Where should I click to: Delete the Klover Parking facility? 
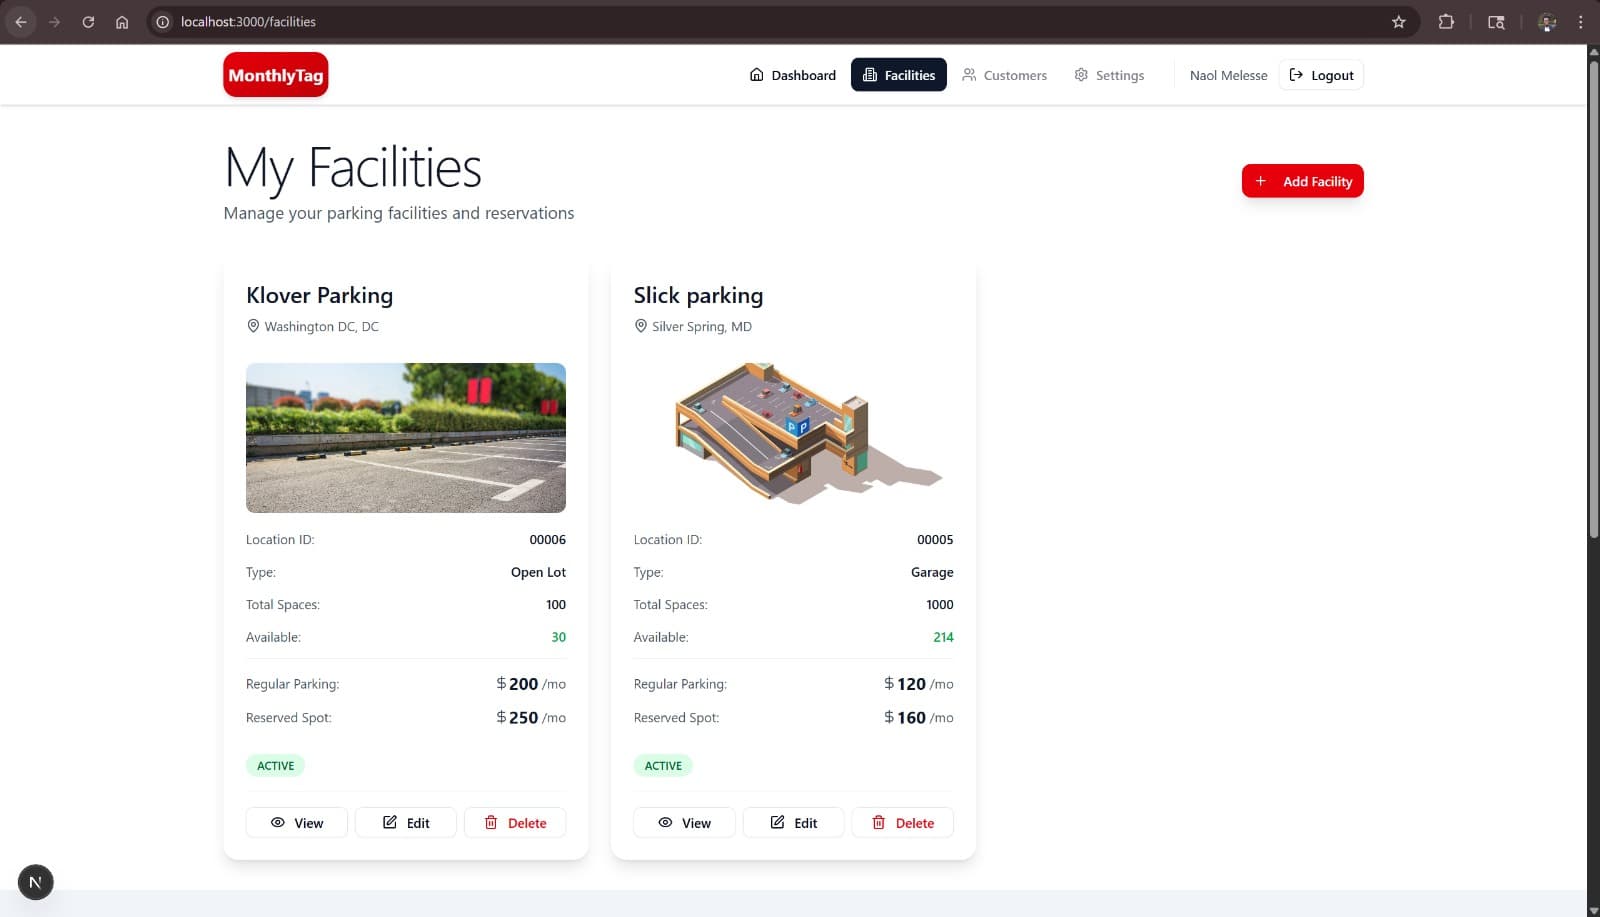click(515, 823)
